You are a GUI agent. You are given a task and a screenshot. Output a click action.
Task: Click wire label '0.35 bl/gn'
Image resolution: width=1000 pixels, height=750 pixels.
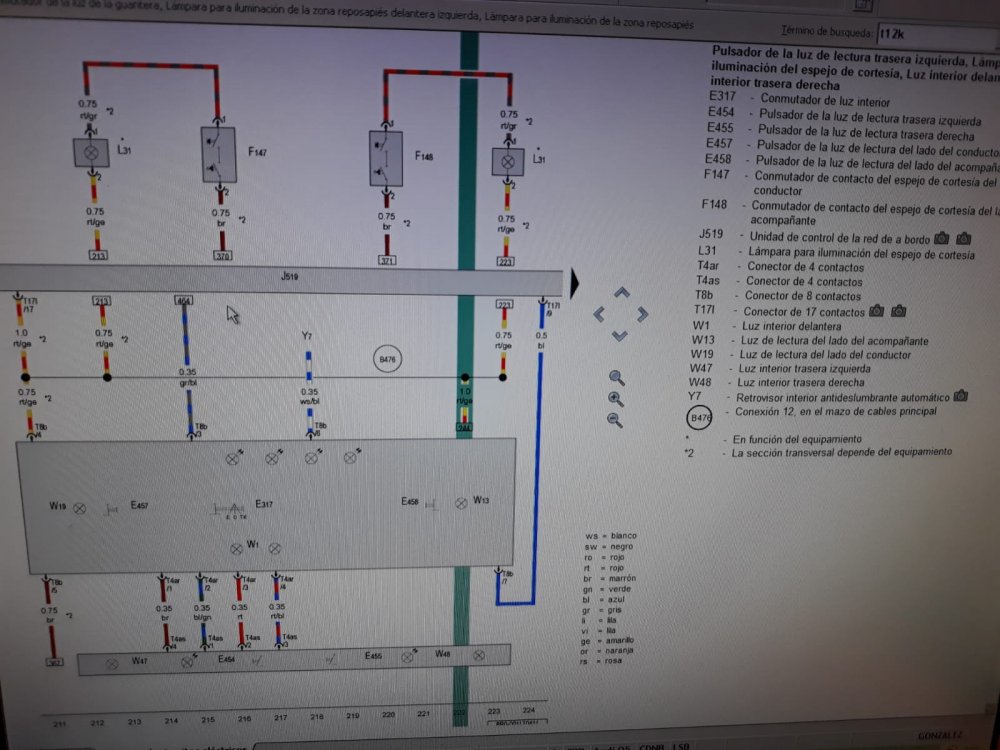tap(202, 612)
